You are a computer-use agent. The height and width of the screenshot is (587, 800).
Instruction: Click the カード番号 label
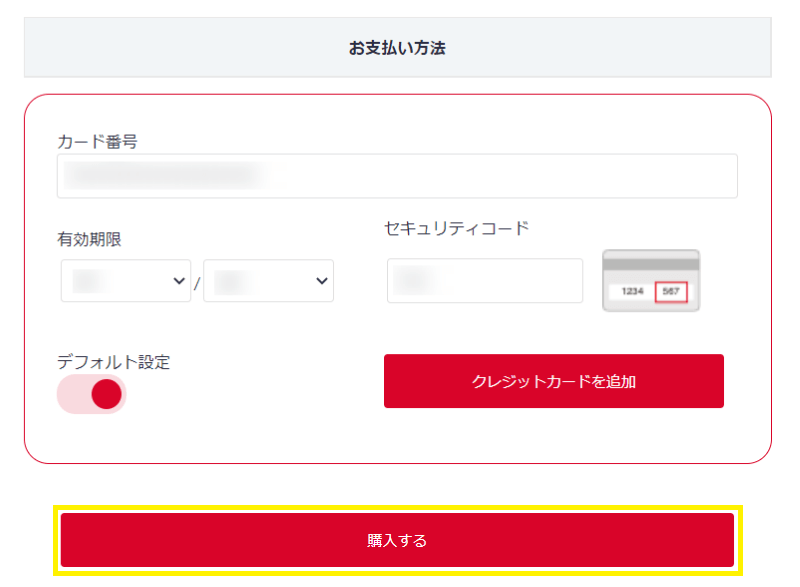coord(97,141)
